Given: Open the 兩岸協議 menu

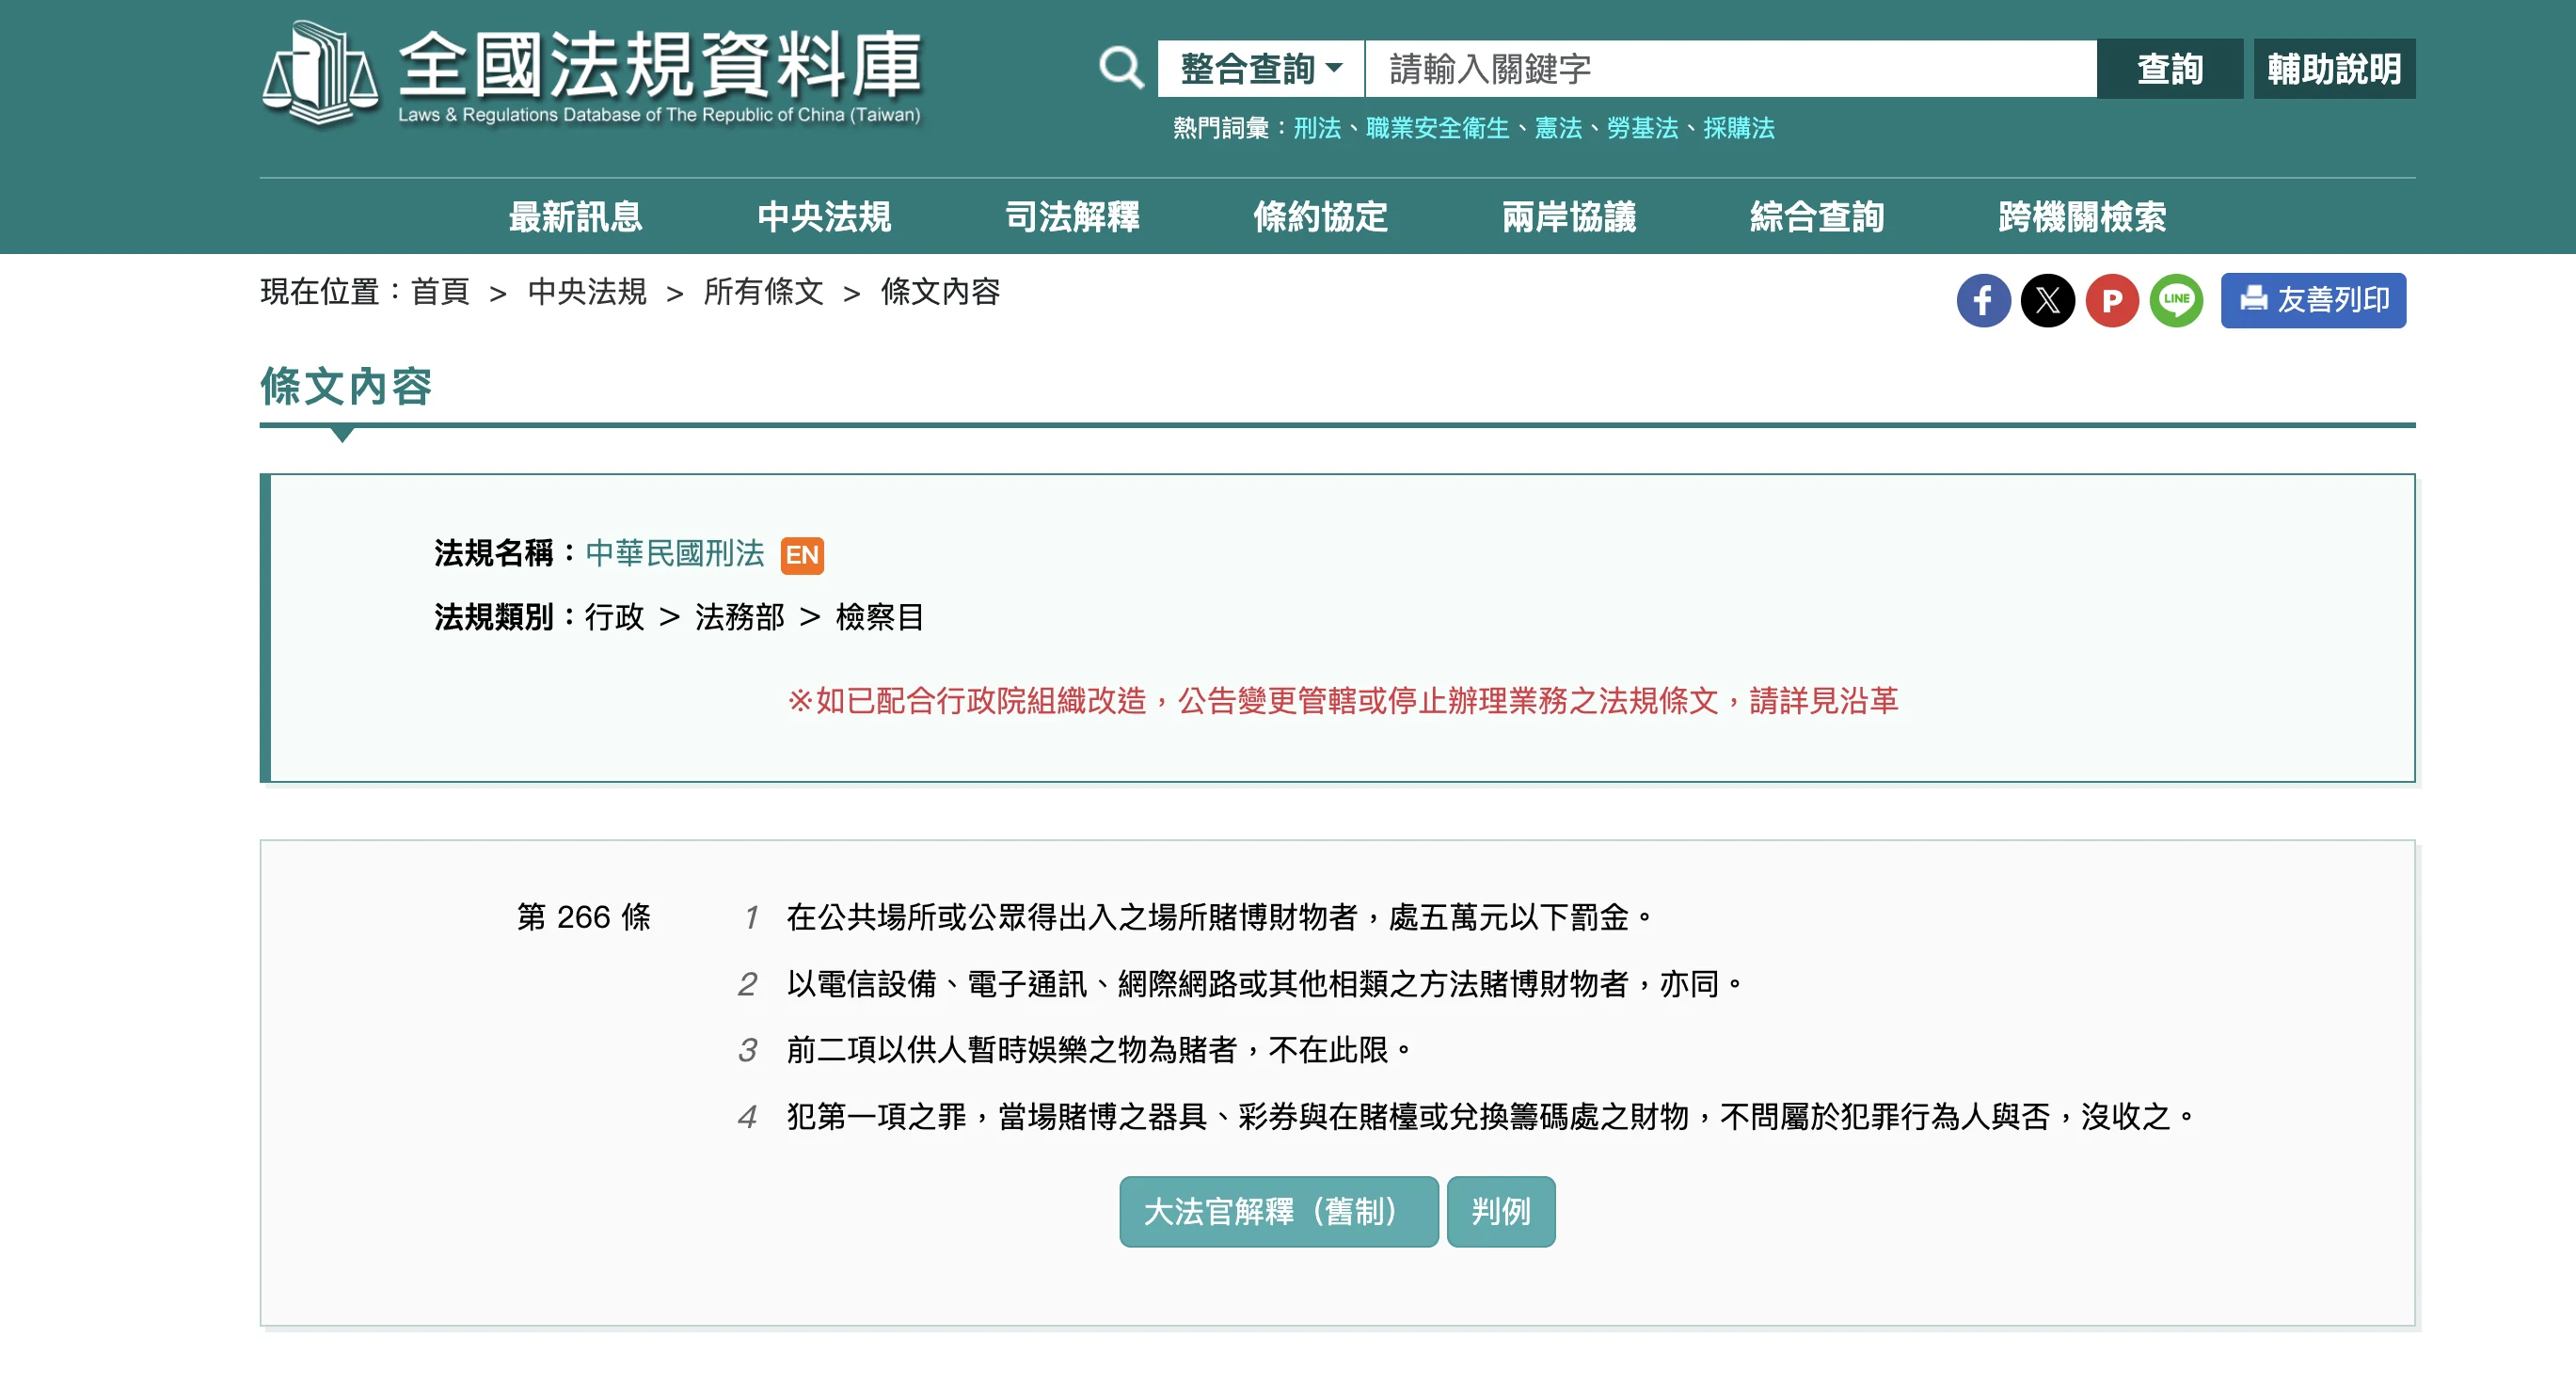Looking at the screenshot, I should [x=1569, y=217].
